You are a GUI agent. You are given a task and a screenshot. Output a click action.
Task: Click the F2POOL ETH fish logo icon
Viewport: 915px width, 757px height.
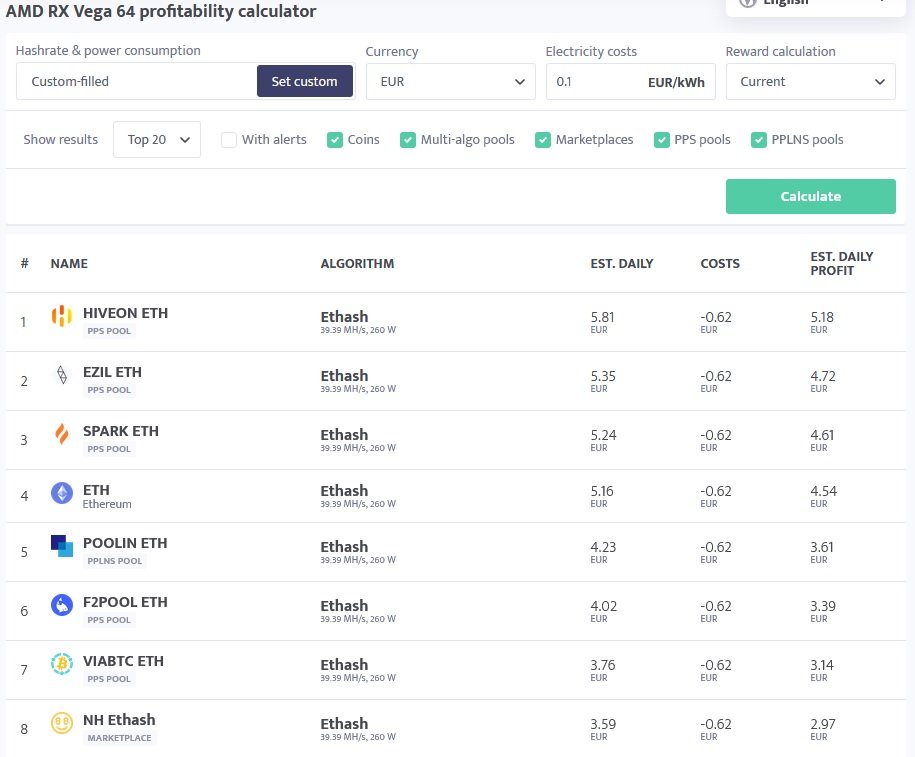pos(62,605)
